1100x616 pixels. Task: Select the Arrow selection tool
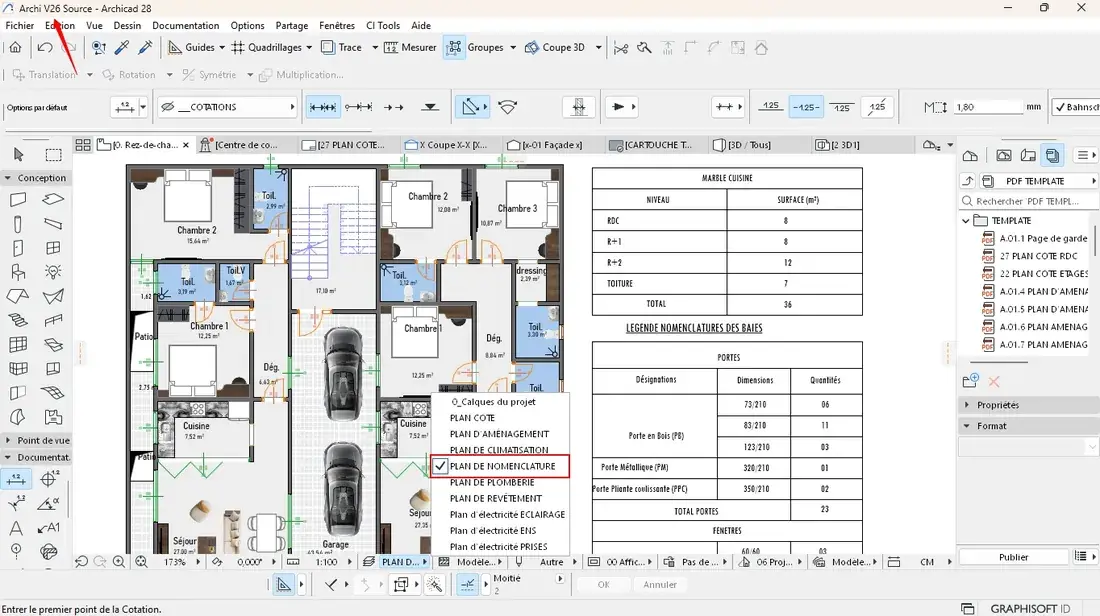[18, 154]
